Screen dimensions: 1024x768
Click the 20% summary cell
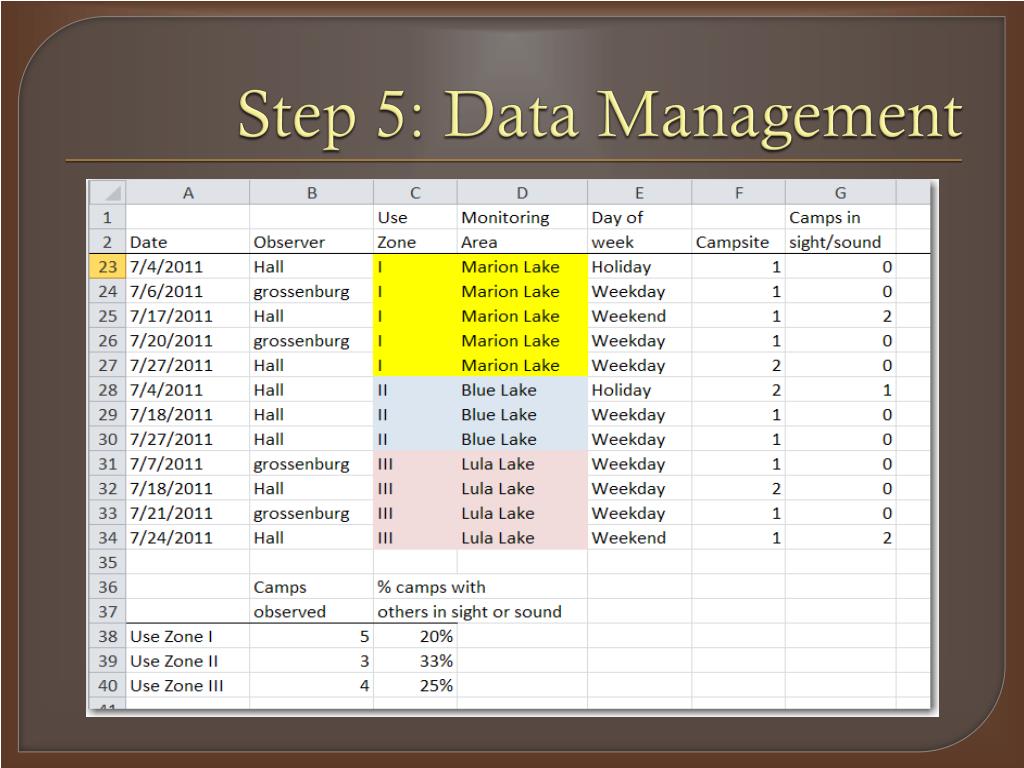(415, 636)
